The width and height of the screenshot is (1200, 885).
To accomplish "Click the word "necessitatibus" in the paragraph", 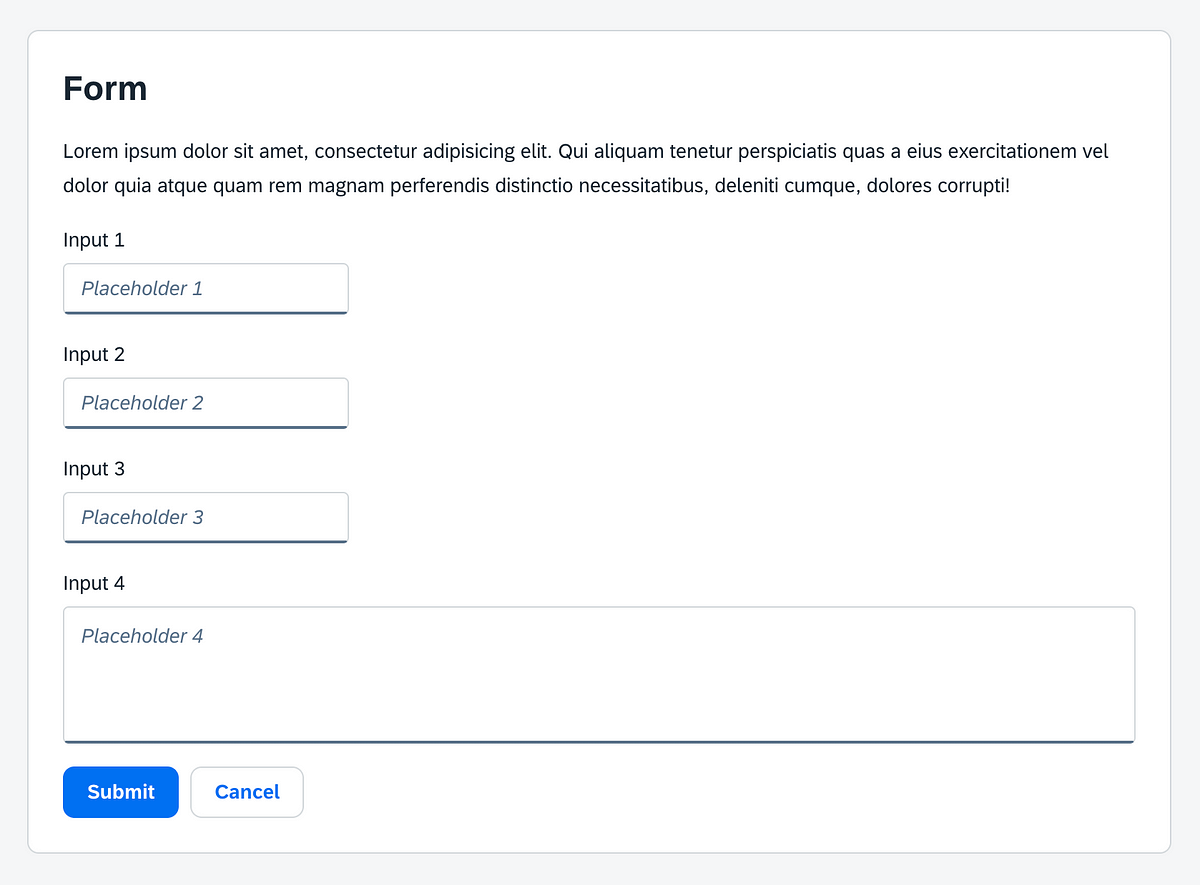I will 642,186.
